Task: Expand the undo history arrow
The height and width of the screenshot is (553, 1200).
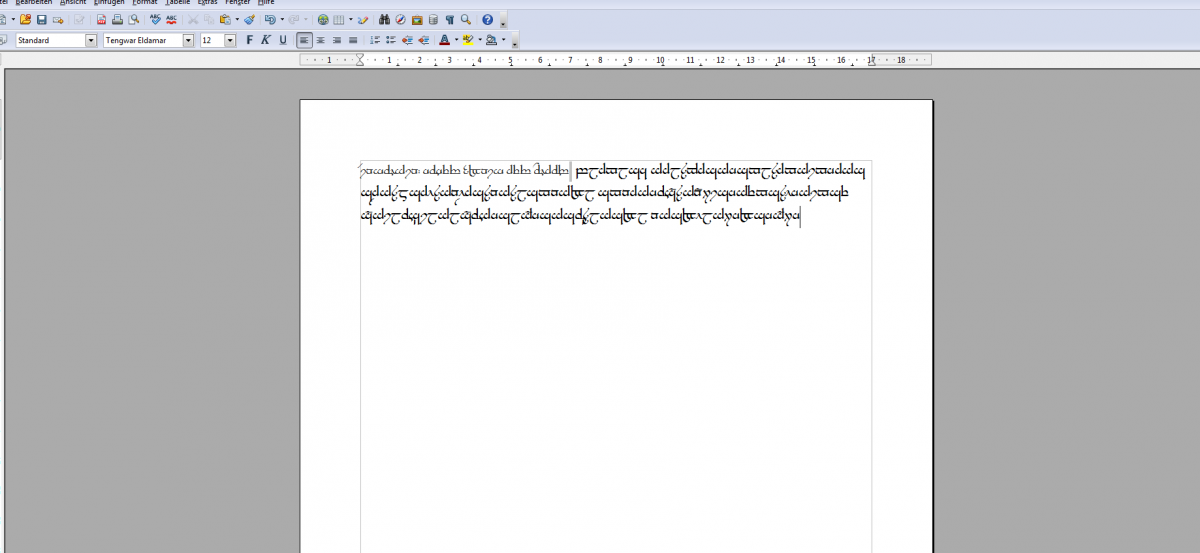Action: pos(282,19)
